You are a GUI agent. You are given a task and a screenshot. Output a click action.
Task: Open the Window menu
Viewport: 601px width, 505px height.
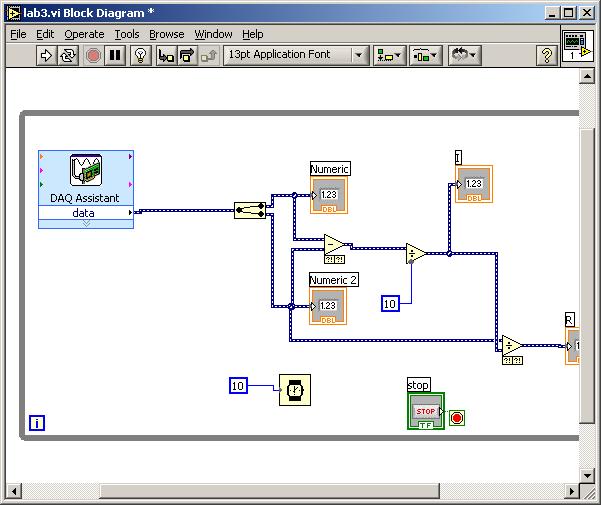click(213, 34)
